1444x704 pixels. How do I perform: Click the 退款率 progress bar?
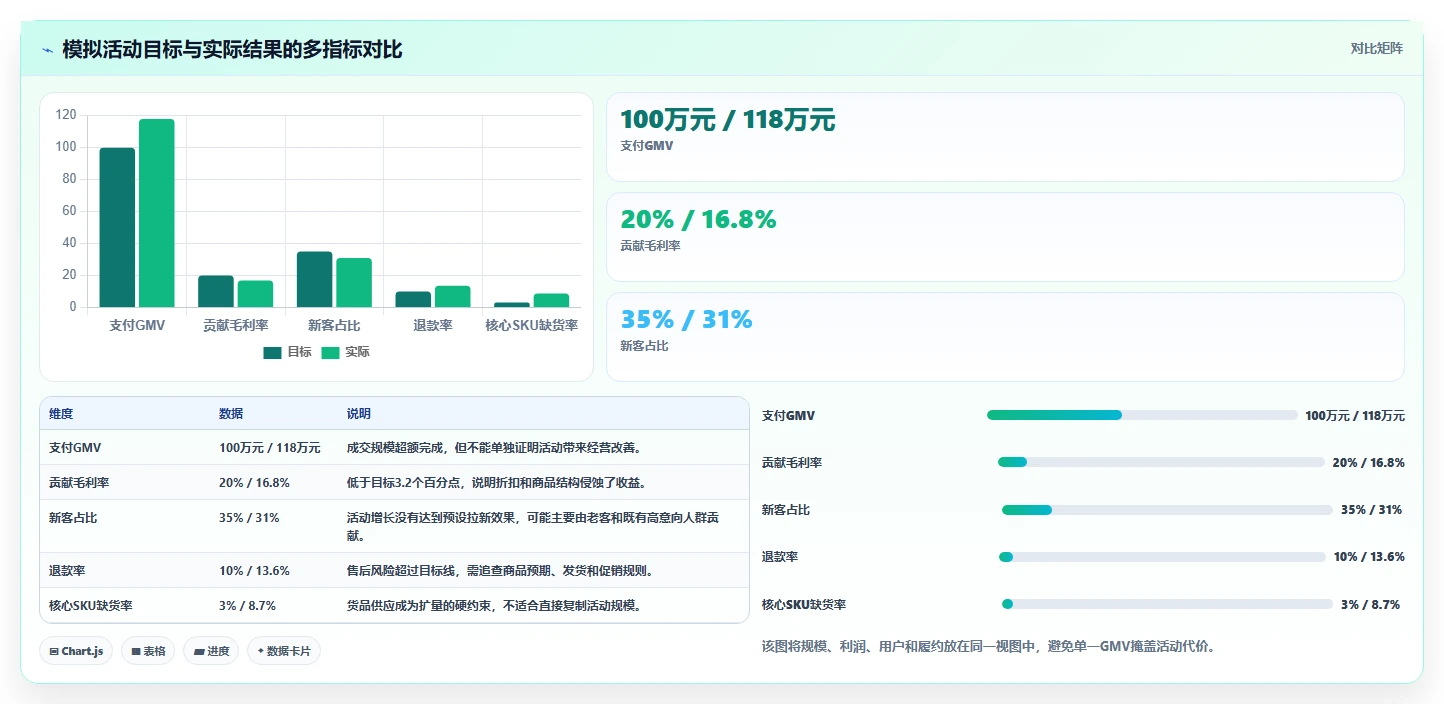(x=1162, y=557)
